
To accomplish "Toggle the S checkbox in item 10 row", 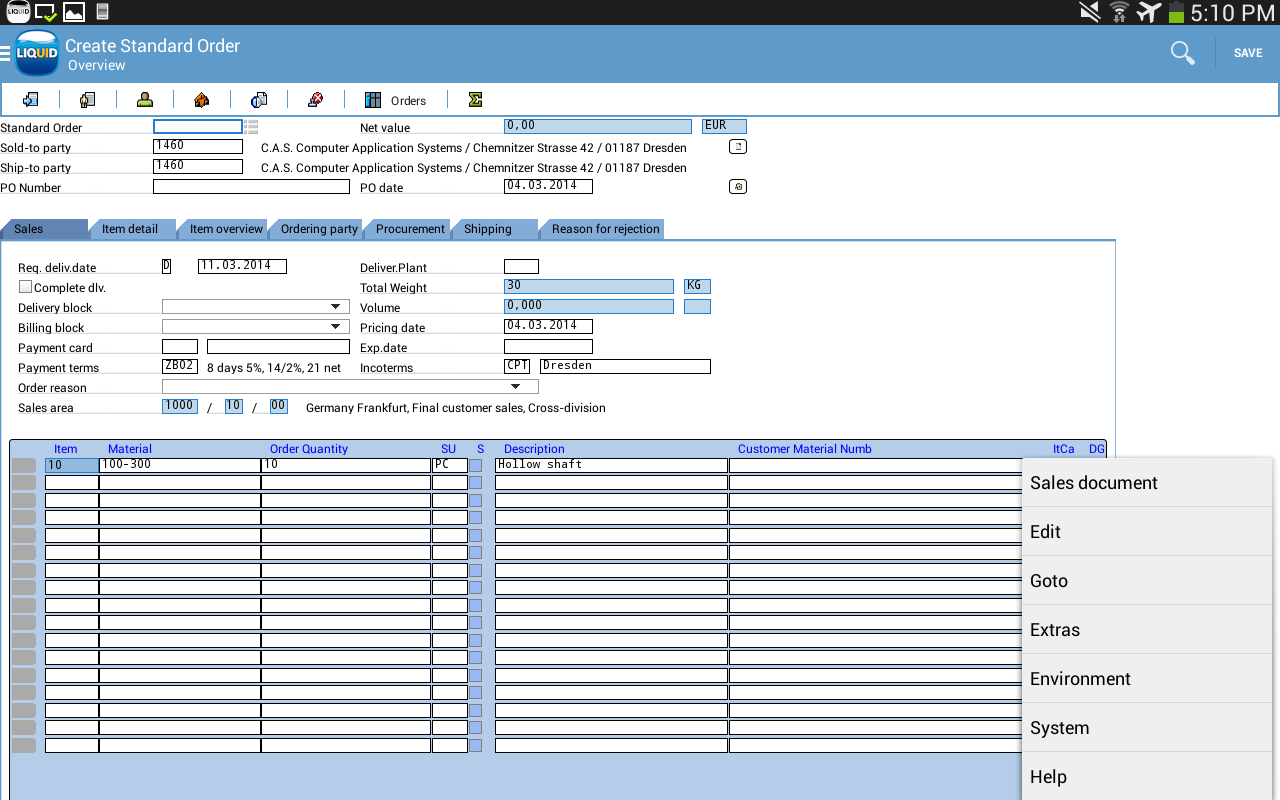I will (475, 466).
